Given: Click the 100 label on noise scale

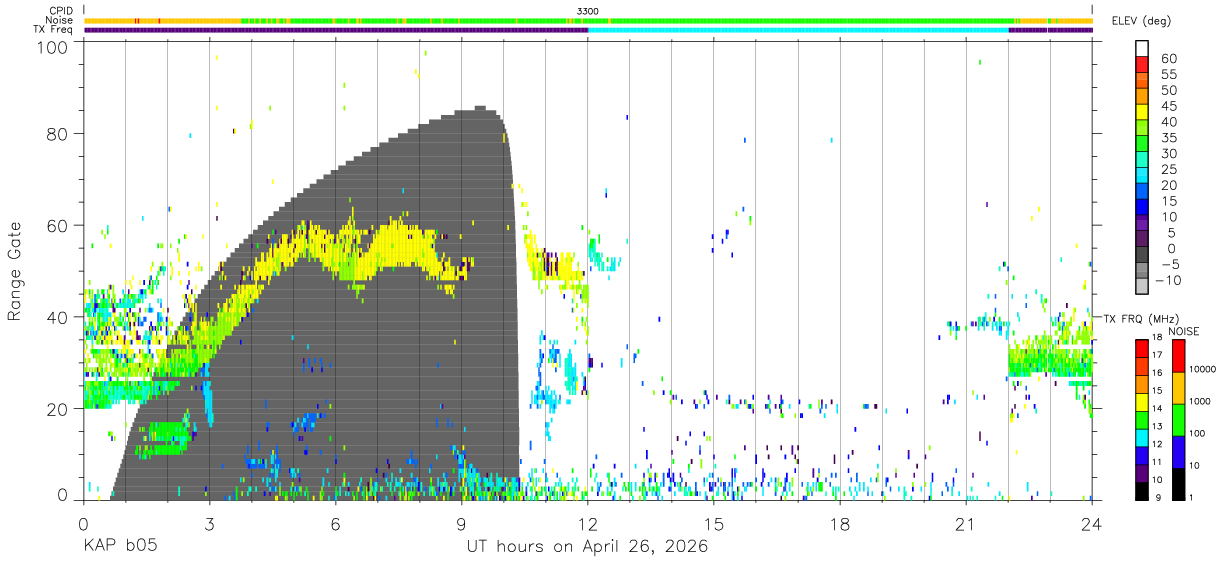Looking at the screenshot, I should 1199,433.
